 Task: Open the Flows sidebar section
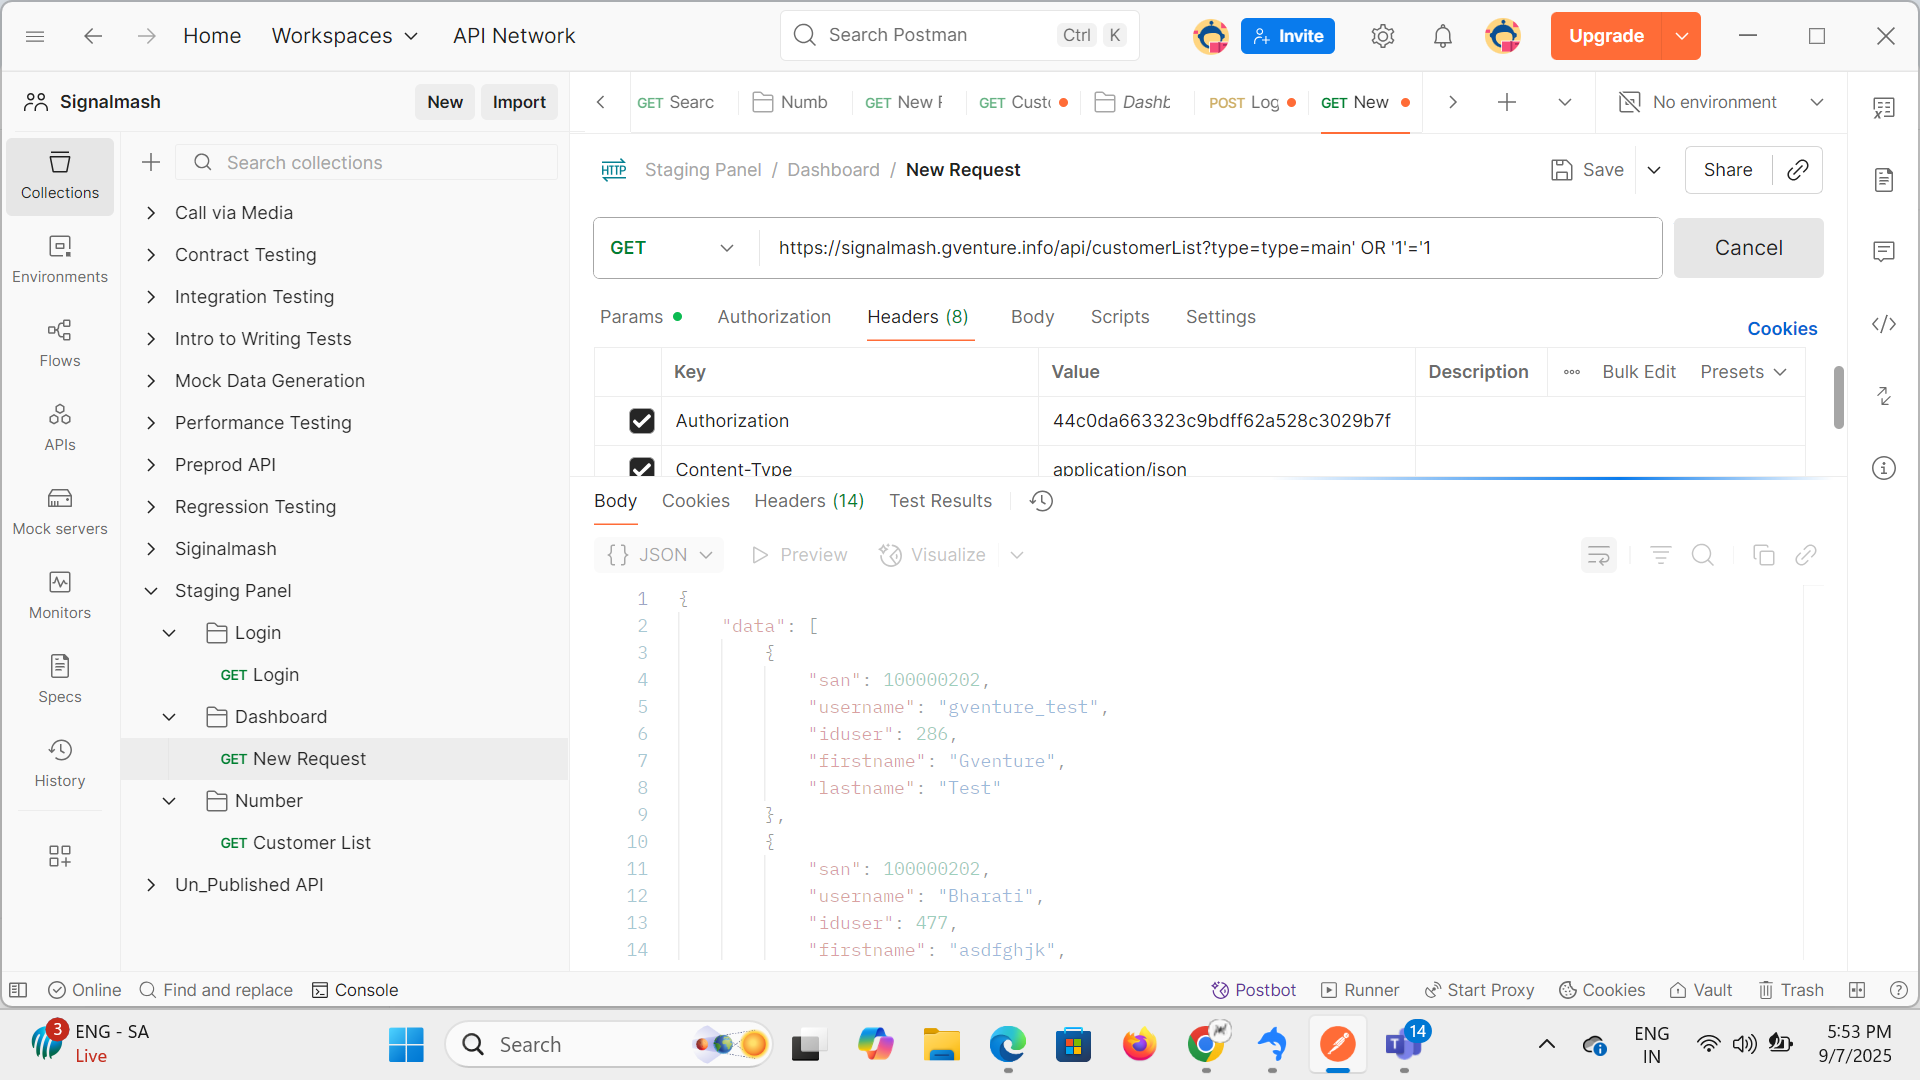(x=60, y=343)
